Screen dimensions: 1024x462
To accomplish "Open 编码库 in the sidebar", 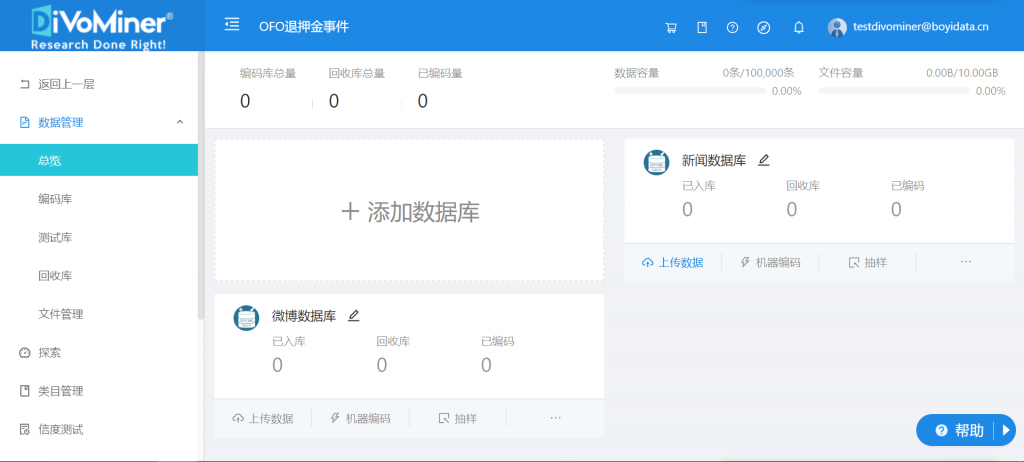I will point(55,199).
